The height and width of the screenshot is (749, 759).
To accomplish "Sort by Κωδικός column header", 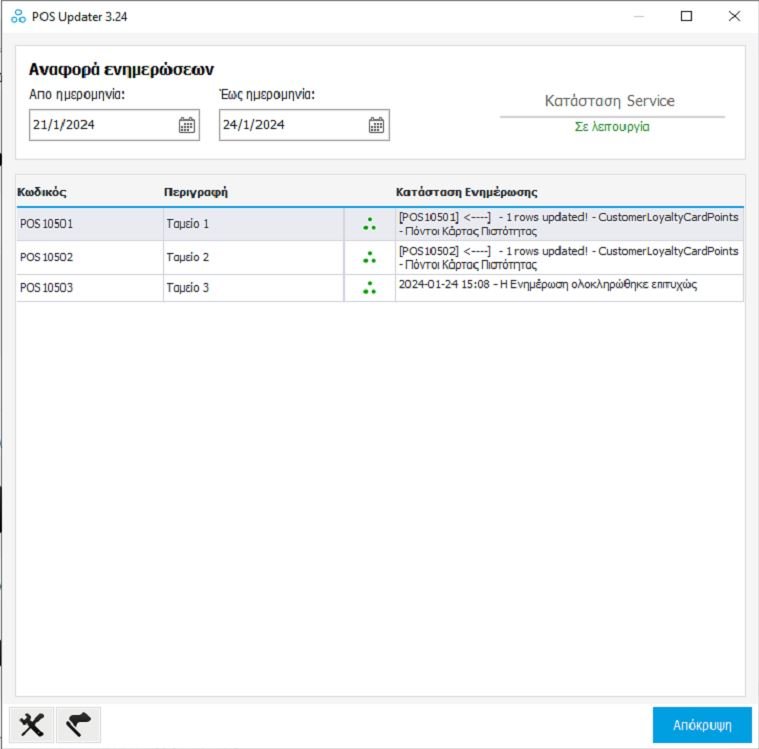I will [42, 192].
